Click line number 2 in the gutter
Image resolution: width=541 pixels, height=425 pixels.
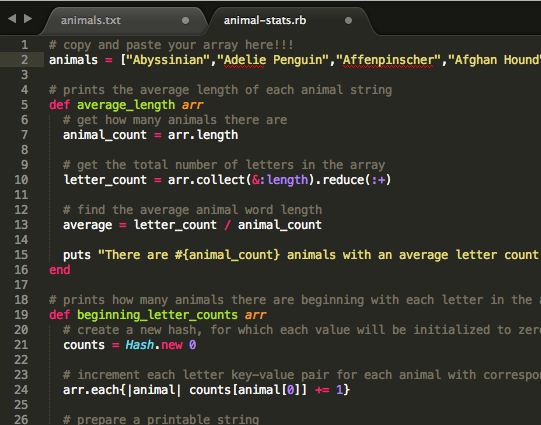(x=24, y=60)
